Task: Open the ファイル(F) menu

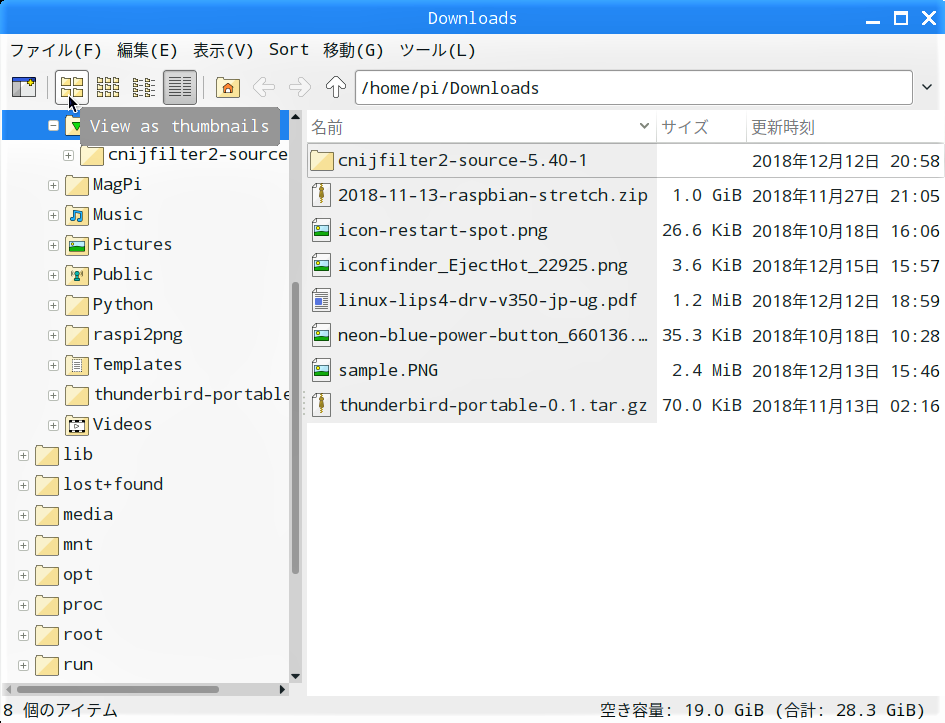Action: (x=55, y=50)
